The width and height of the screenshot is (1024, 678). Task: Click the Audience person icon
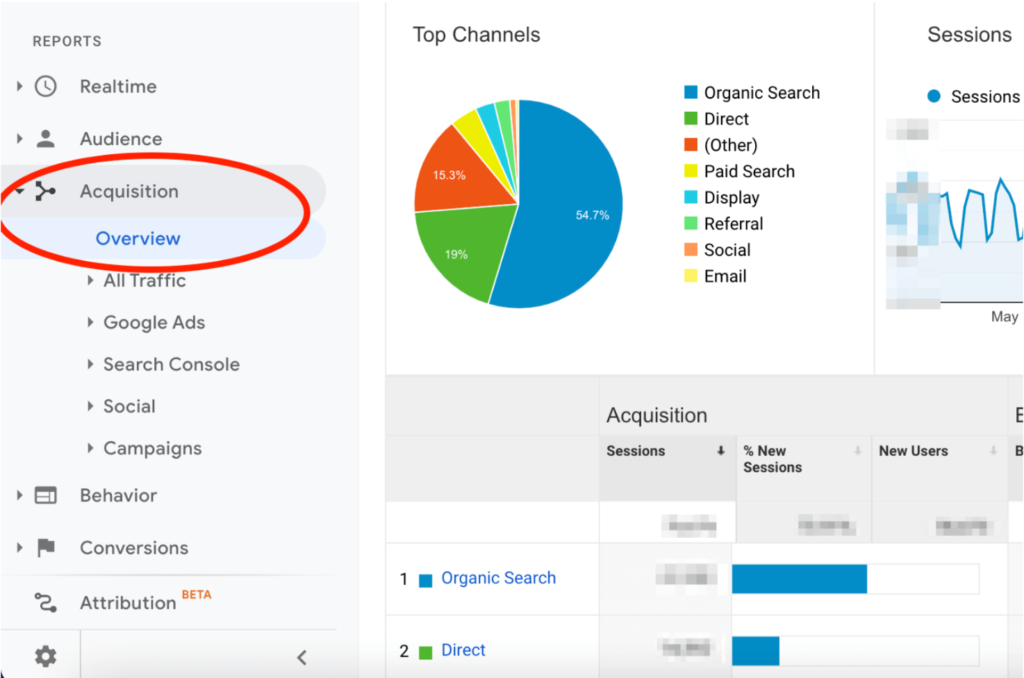pyautogui.click(x=46, y=138)
